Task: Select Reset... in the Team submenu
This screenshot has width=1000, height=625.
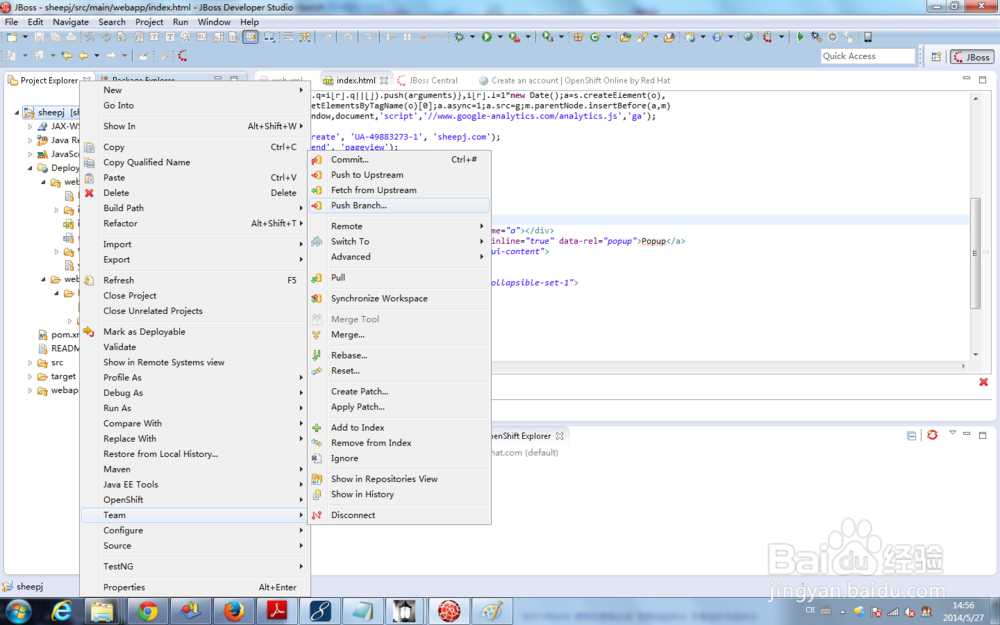Action: click(399, 371)
